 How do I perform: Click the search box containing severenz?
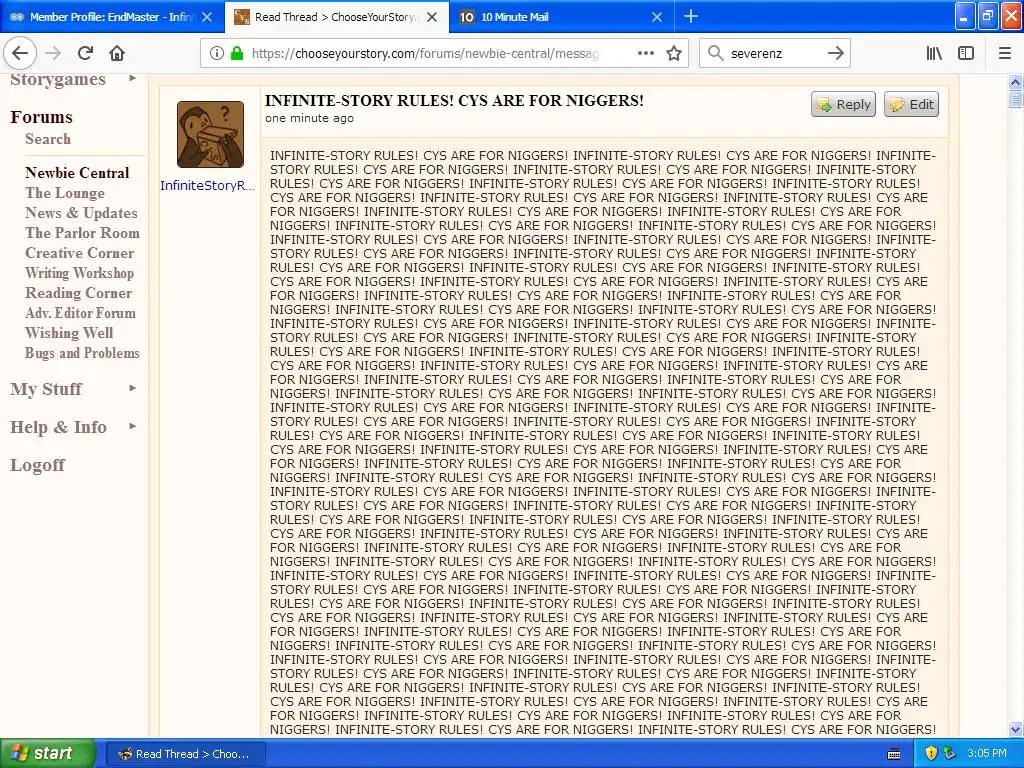coord(773,53)
